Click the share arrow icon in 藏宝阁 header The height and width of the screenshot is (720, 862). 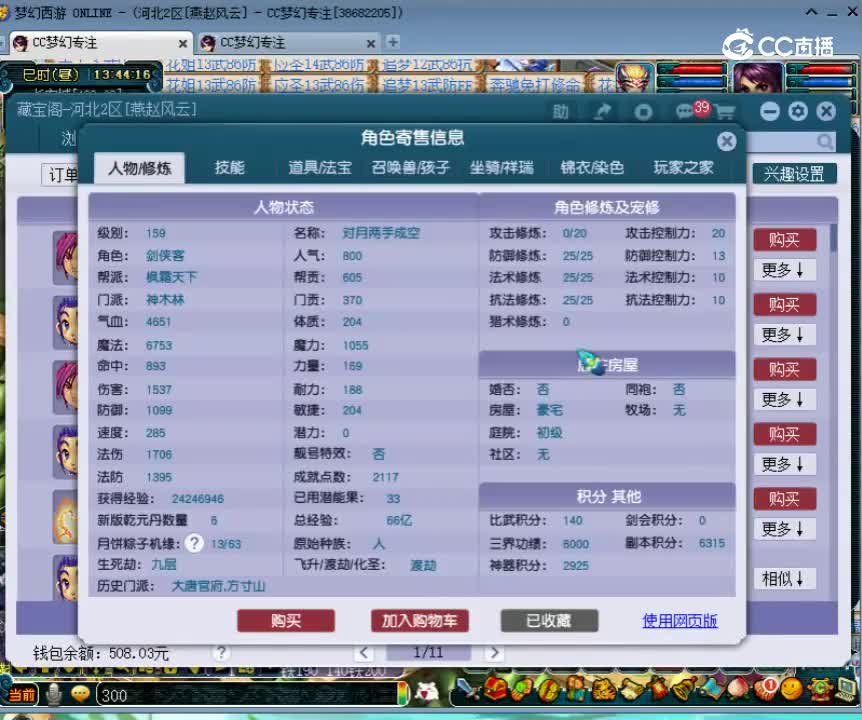tap(603, 112)
